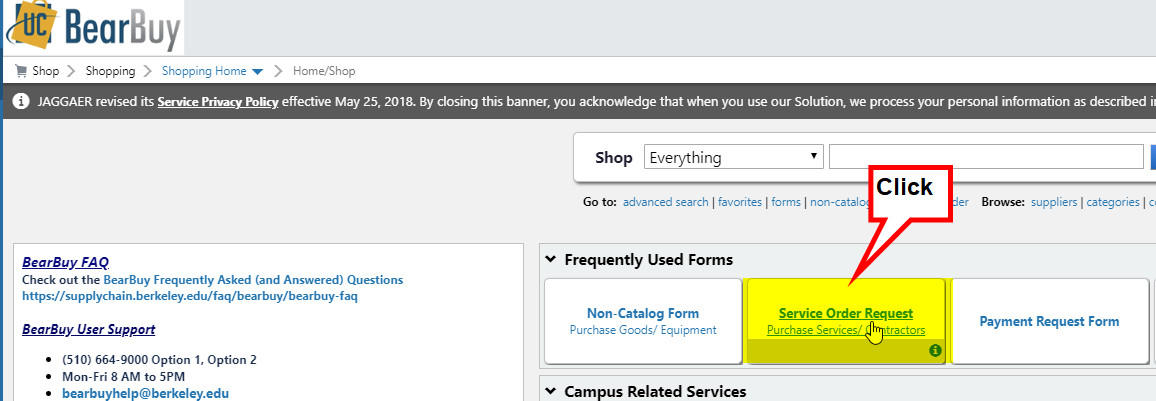The image size is (1156, 401).
Task: Click Home/Shop breadcrumb text
Action: coord(324,71)
